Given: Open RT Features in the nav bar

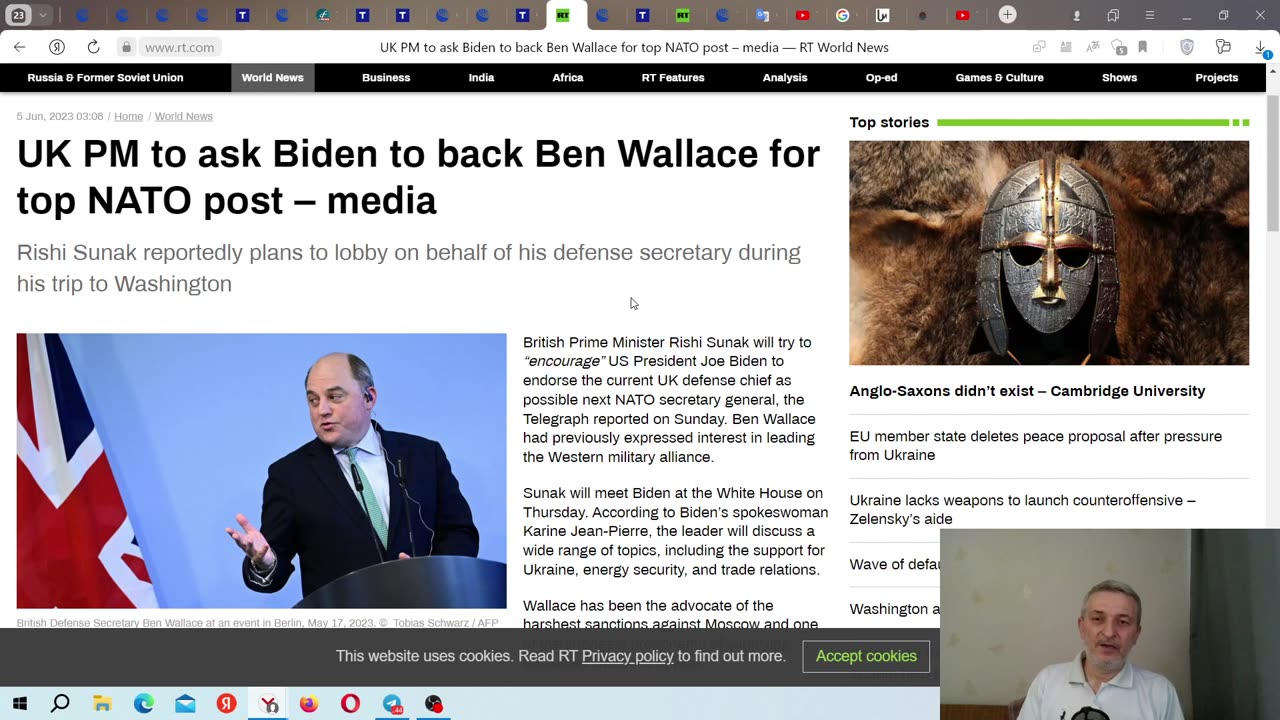Looking at the screenshot, I should tap(673, 77).
